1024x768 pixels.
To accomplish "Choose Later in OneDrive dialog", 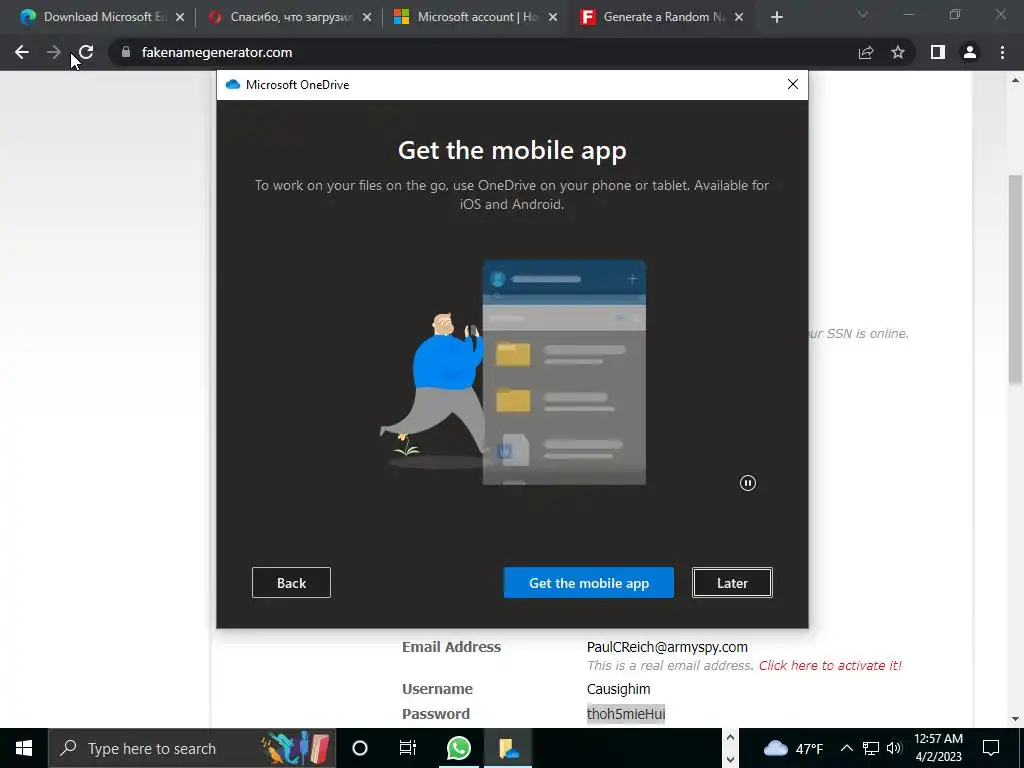I will tap(732, 583).
